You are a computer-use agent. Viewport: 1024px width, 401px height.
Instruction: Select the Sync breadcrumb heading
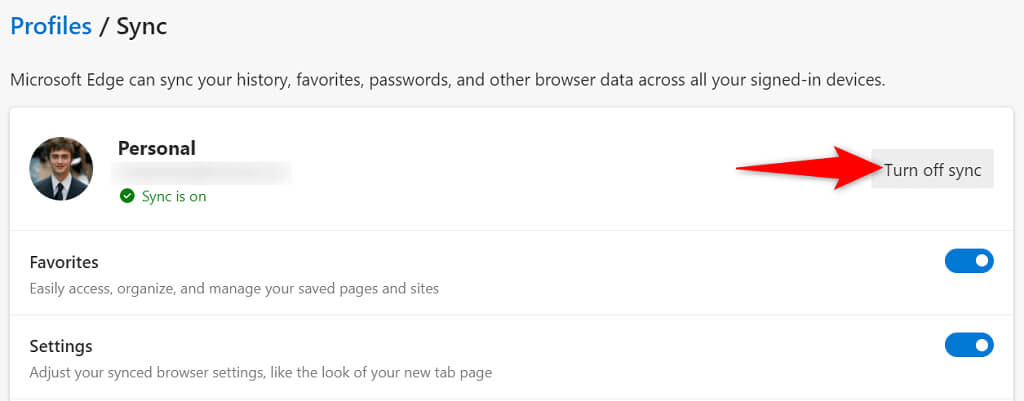click(x=141, y=26)
